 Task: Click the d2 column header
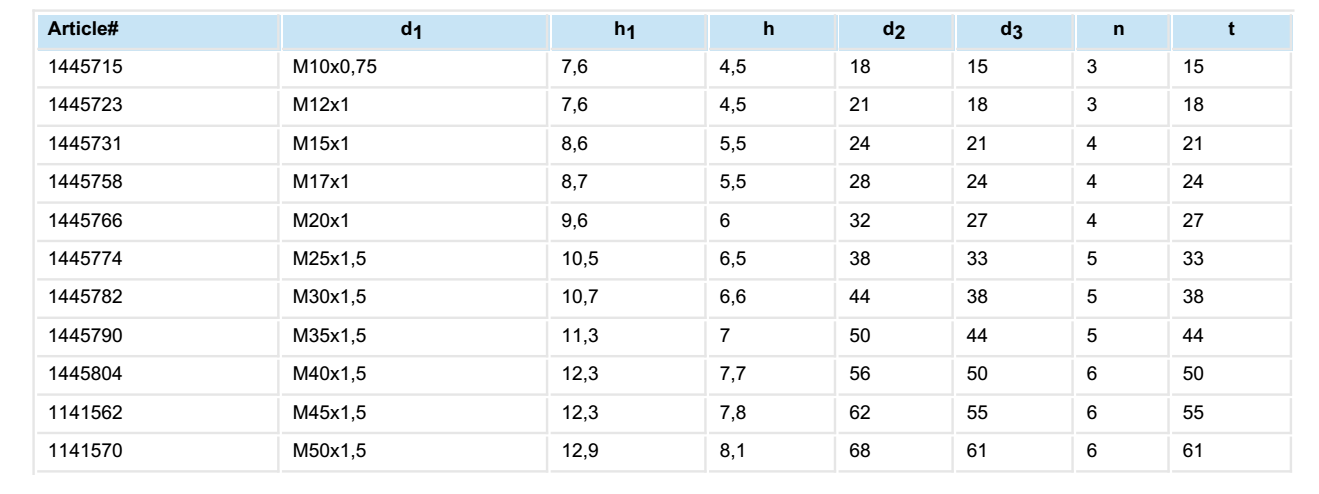893,31
